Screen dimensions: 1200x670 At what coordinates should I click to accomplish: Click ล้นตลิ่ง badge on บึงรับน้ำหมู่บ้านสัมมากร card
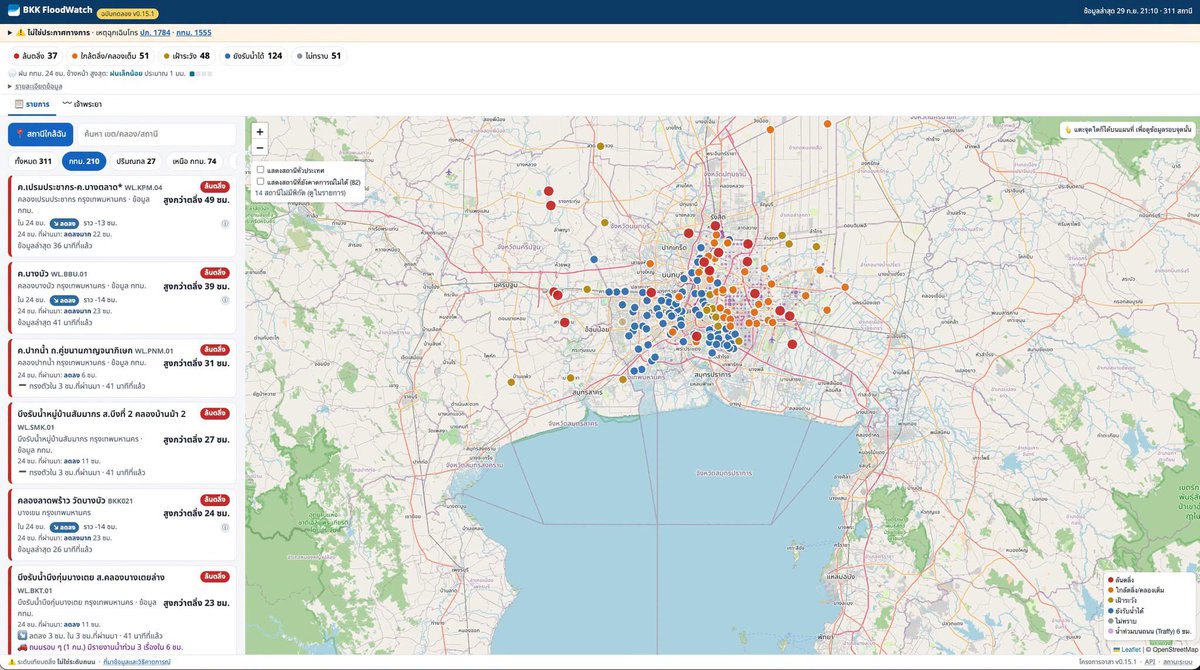pos(215,413)
